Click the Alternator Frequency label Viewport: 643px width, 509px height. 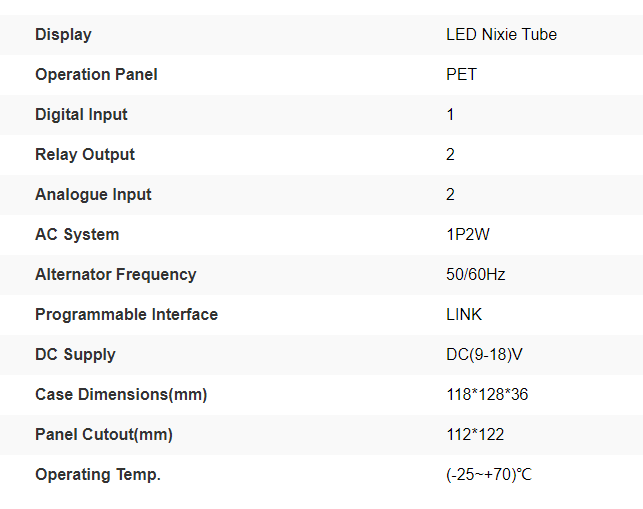(115, 274)
